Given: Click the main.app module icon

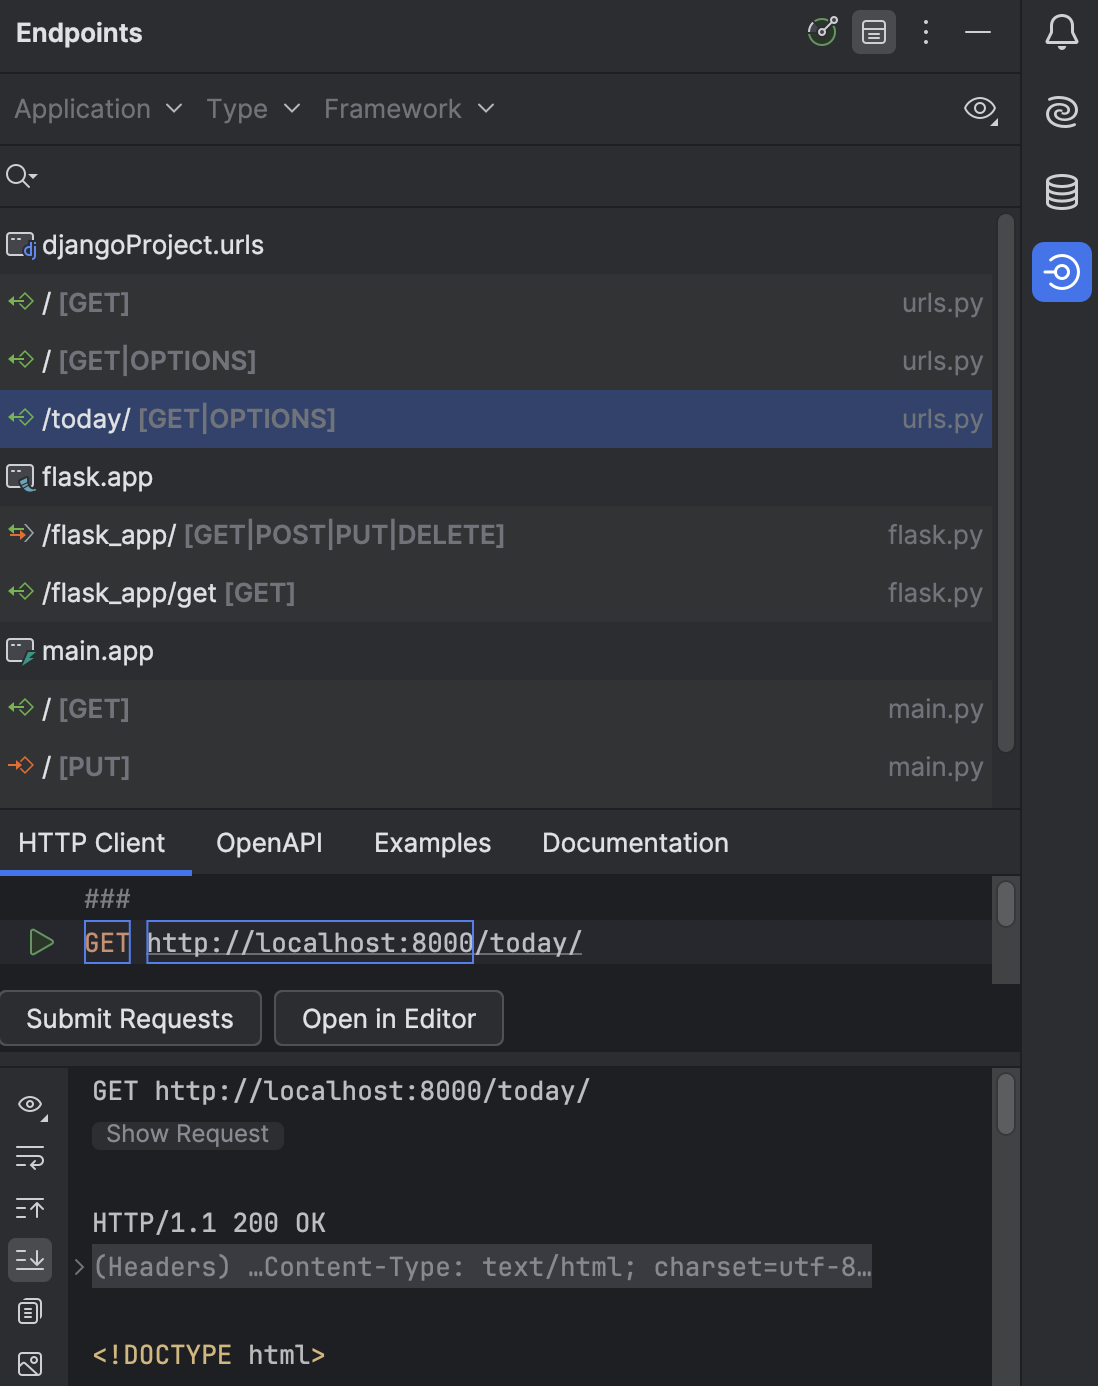Looking at the screenshot, I should (21, 651).
